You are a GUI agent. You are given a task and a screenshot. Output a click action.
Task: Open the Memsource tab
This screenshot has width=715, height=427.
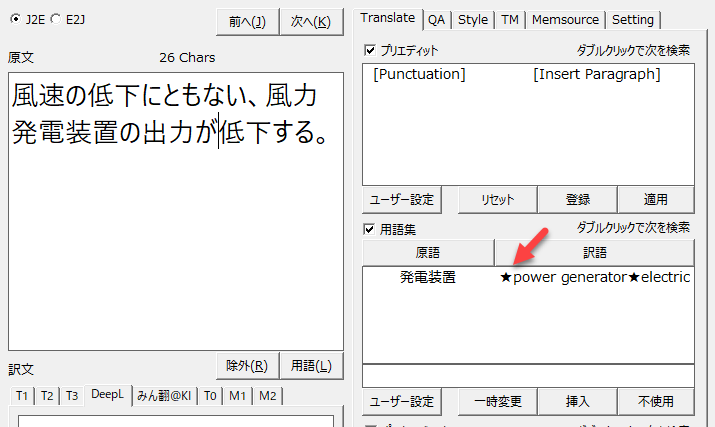565,20
